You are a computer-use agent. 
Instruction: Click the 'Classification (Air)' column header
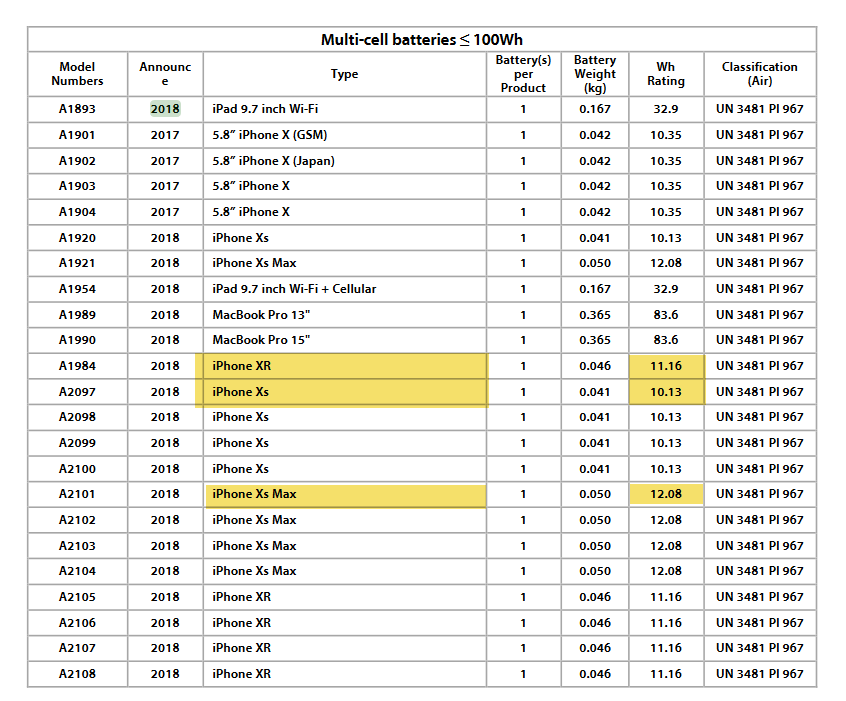(x=760, y=74)
